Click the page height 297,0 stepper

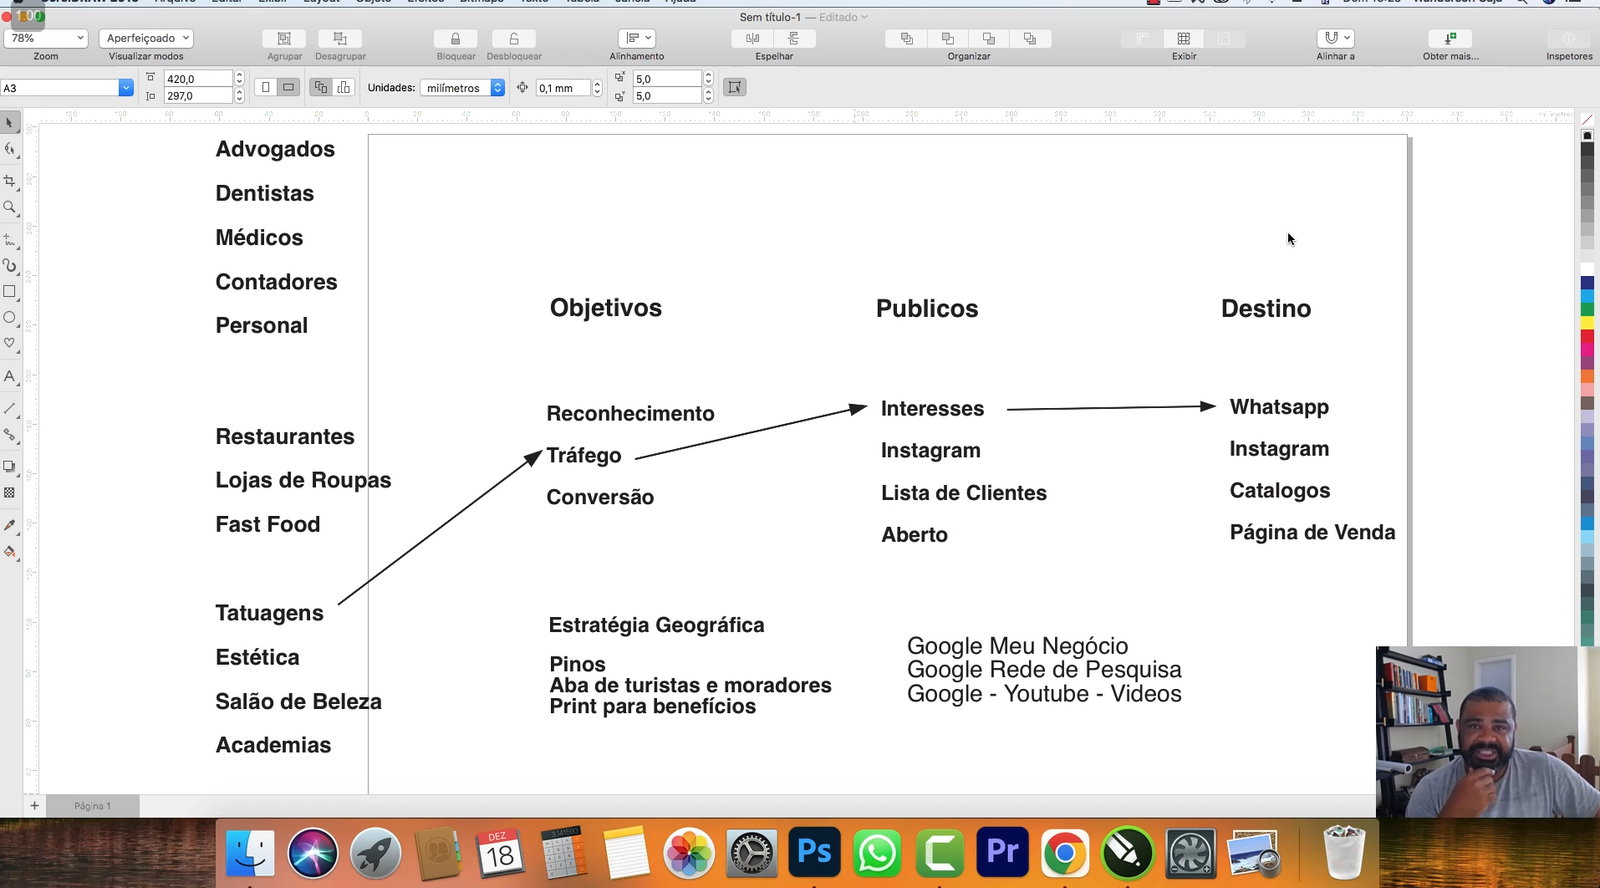pyautogui.click(x=239, y=96)
